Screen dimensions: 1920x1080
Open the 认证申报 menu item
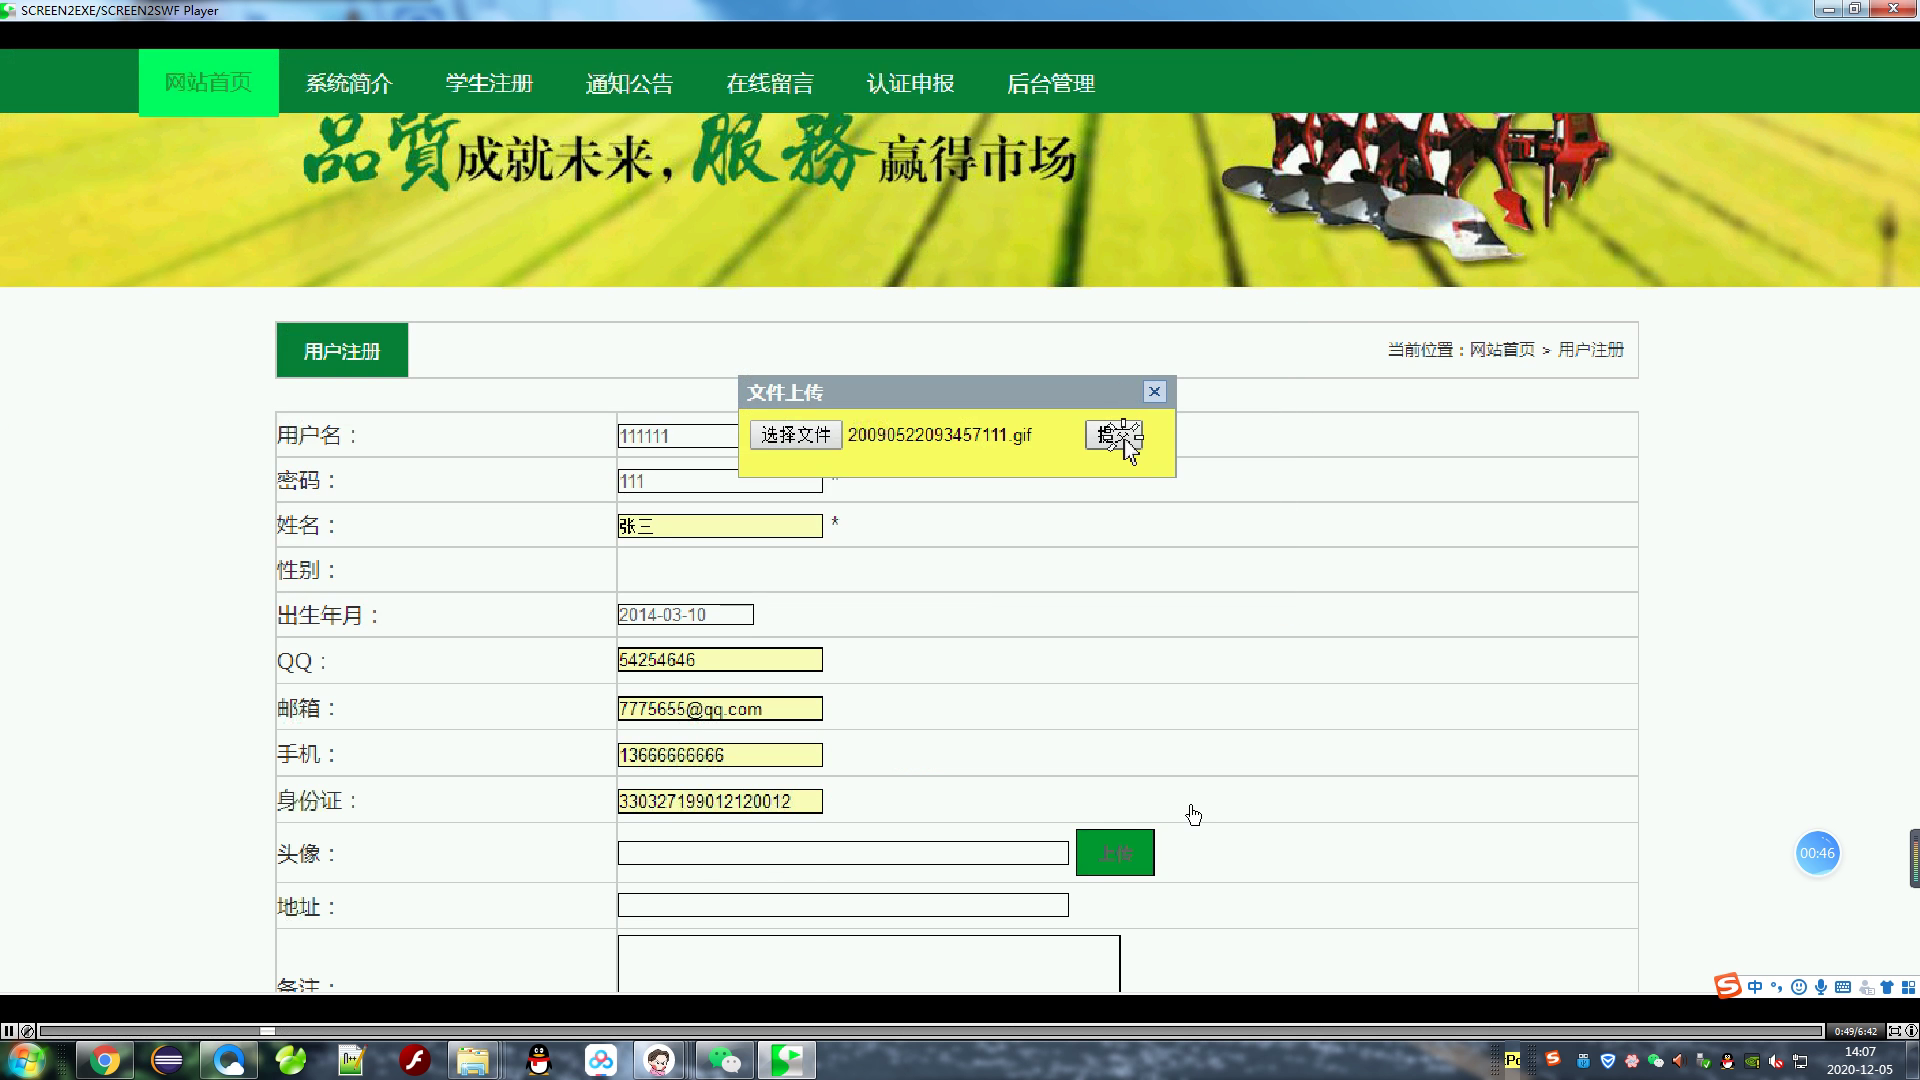click(x=910, y=84)
